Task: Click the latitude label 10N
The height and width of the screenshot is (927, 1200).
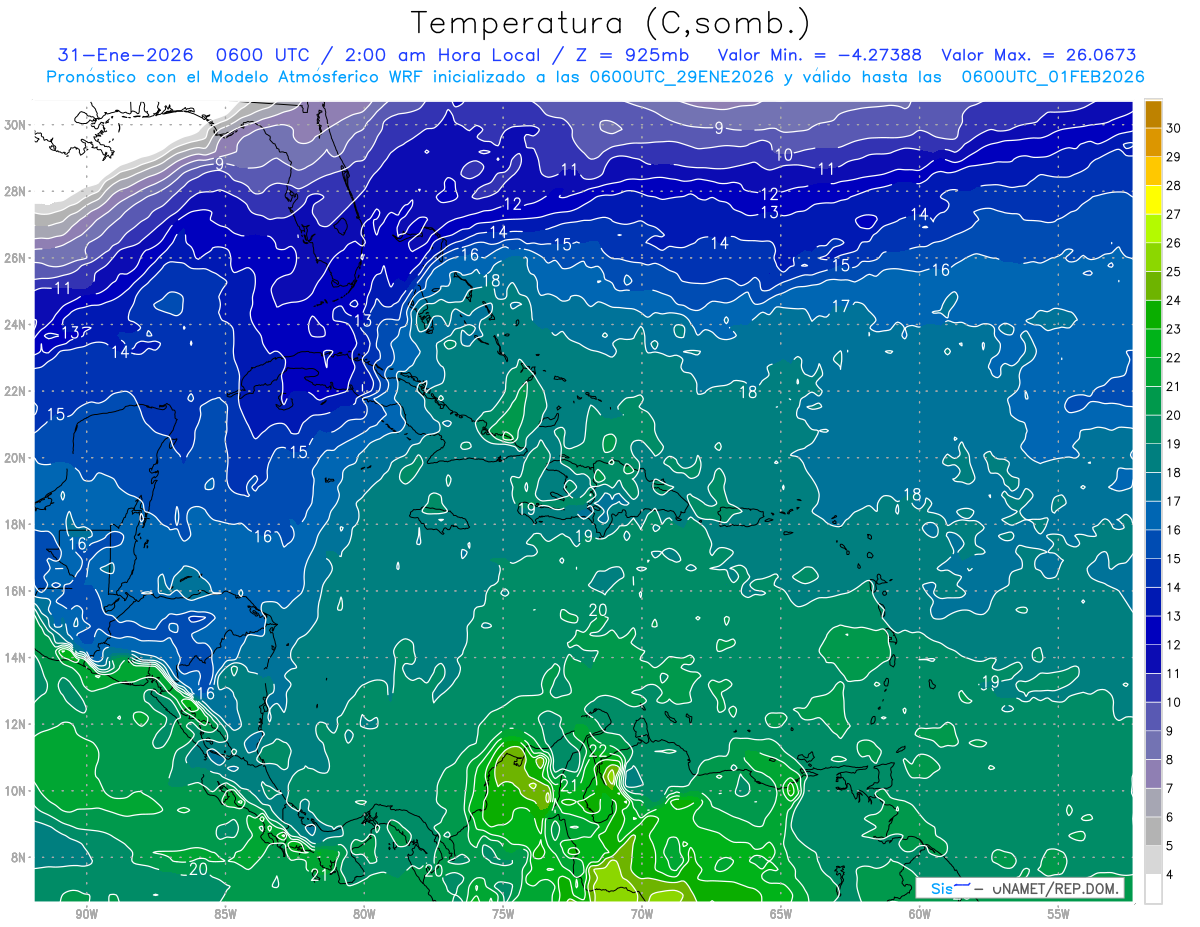Action: coord(16,791)
